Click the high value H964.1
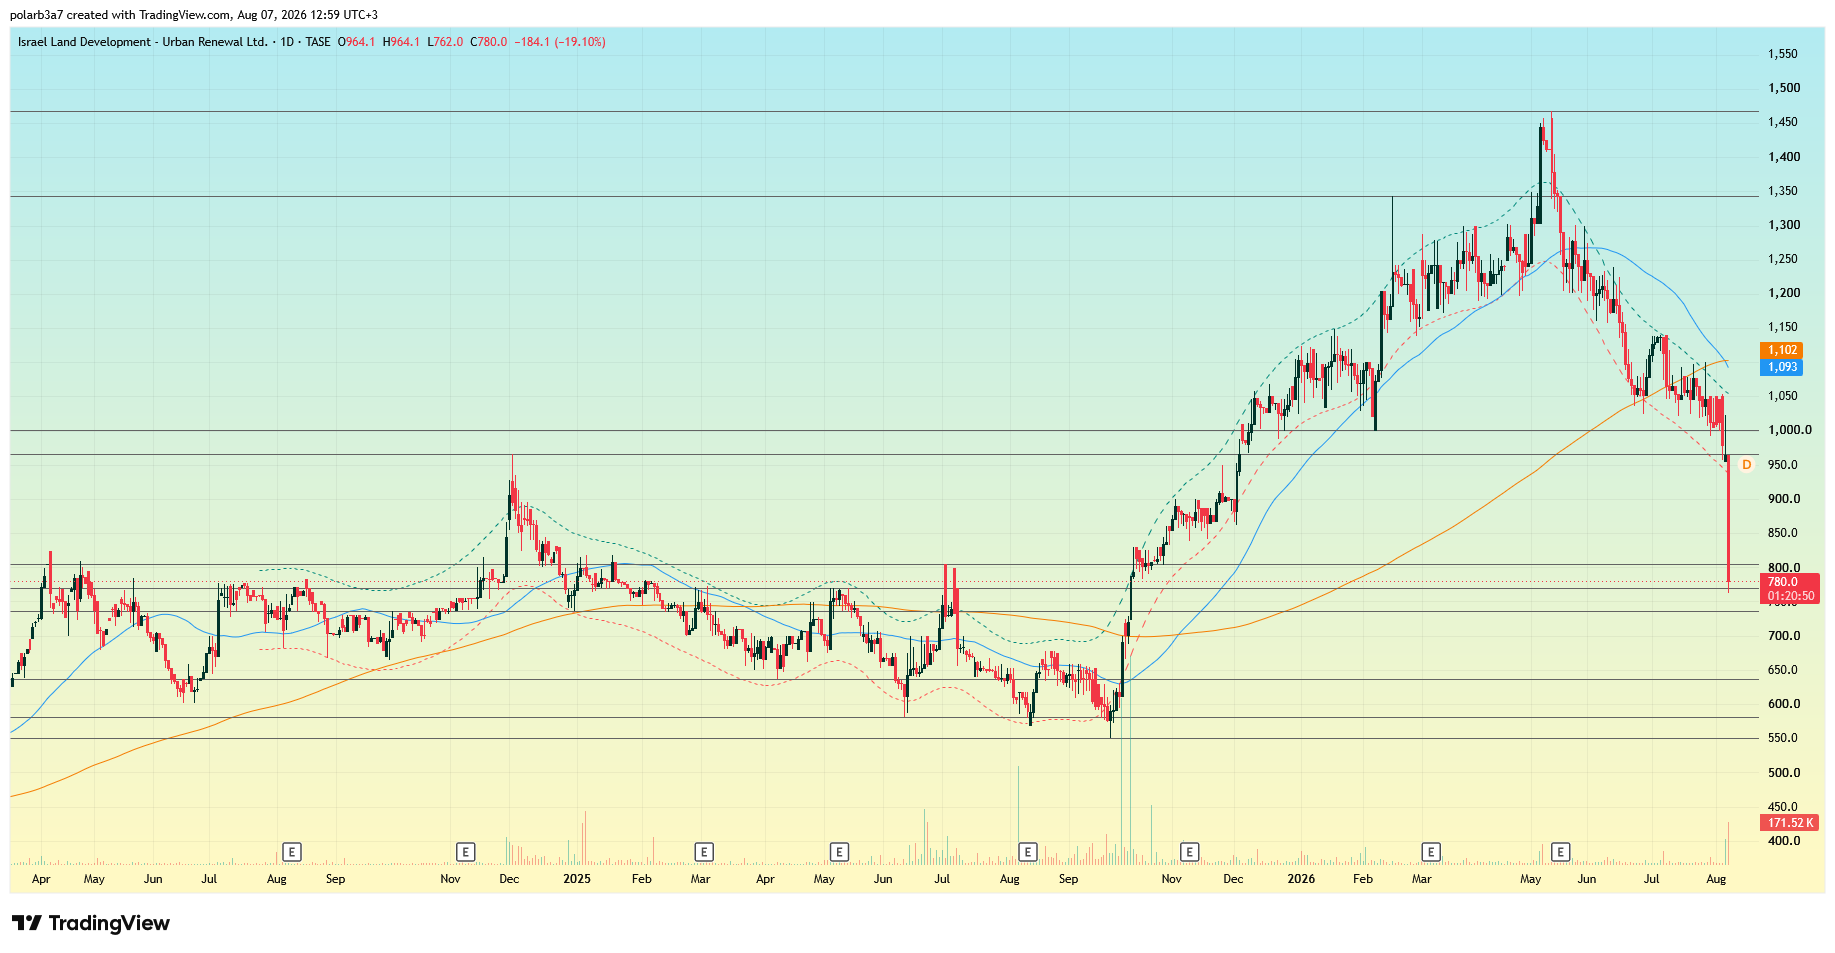Image resolution: width=1835 pixels, height=953 pixels. 401,42
